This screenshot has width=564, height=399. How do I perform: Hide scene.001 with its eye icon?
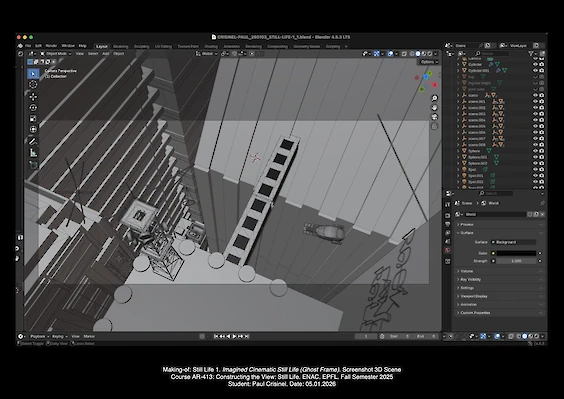pyautogui.click(x=535, y=101)
